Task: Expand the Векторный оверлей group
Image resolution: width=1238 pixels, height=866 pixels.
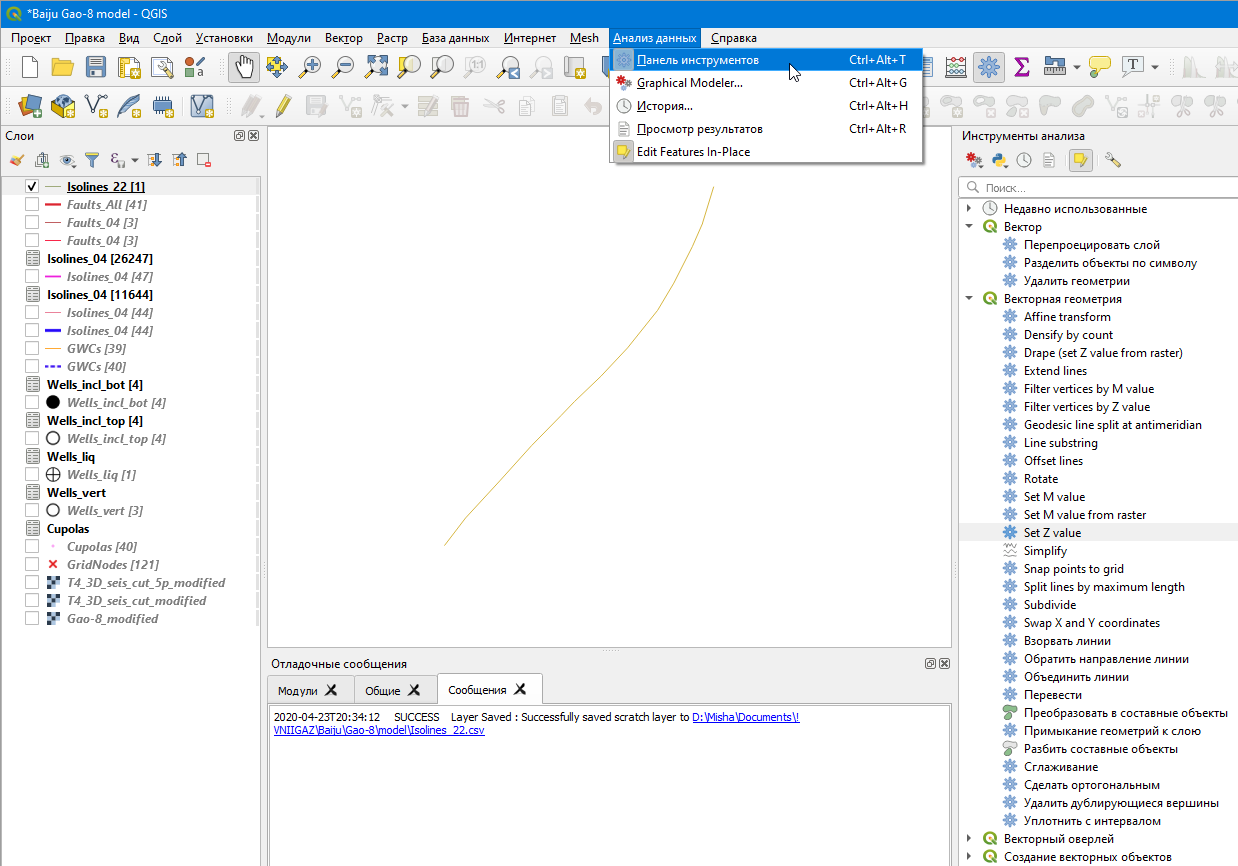Action: coord(967,838)
